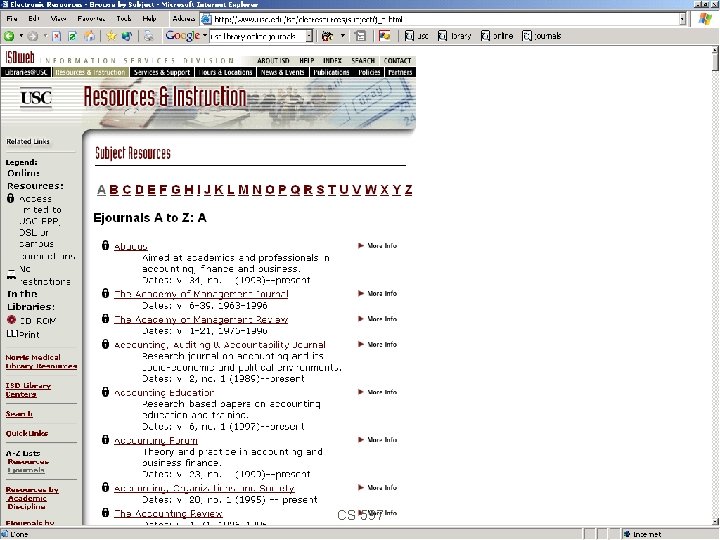Image resolution: width=720 pixels, height=540 pixels.
Task: Jump to letter Z in alphabet index
Action: (408, 190)
